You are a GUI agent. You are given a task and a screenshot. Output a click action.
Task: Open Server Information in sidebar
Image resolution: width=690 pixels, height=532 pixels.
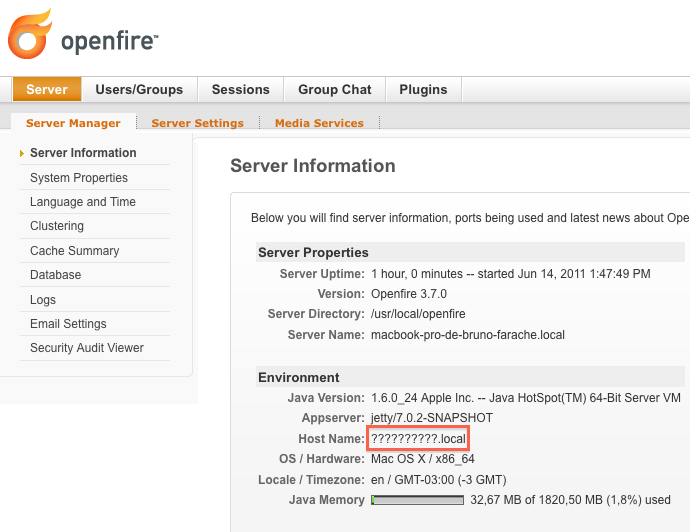coord(83,153)
